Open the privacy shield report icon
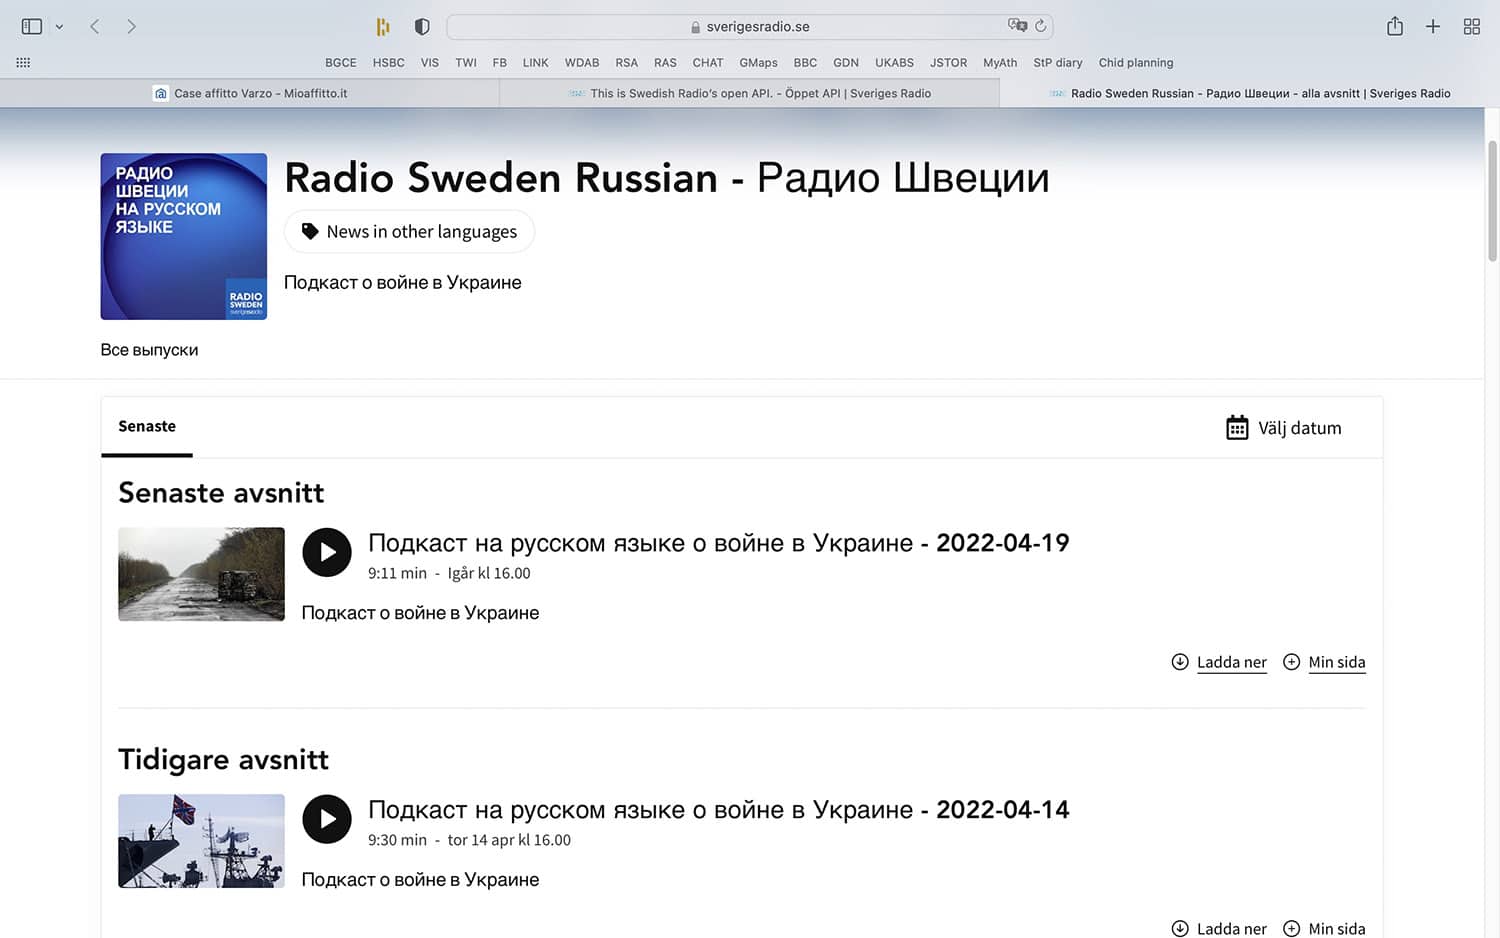1500x938 pixels. pos(422,27)
